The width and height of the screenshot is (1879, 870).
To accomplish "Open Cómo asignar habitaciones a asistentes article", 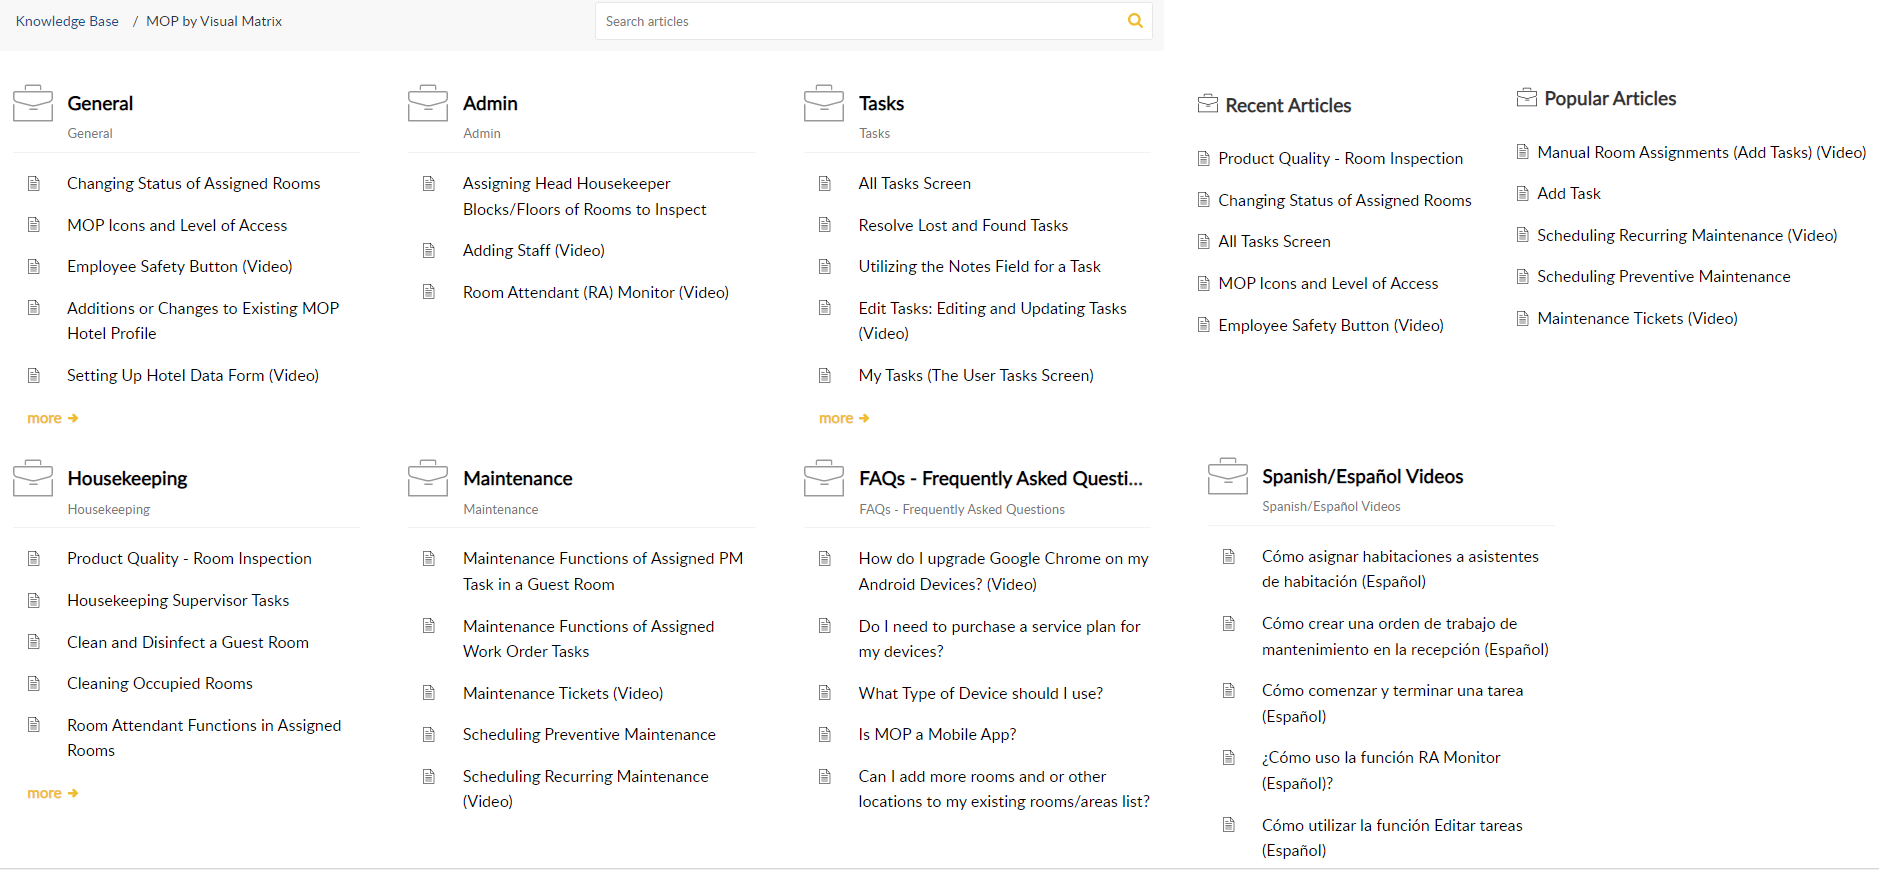I will click(x=1400, y=569).
